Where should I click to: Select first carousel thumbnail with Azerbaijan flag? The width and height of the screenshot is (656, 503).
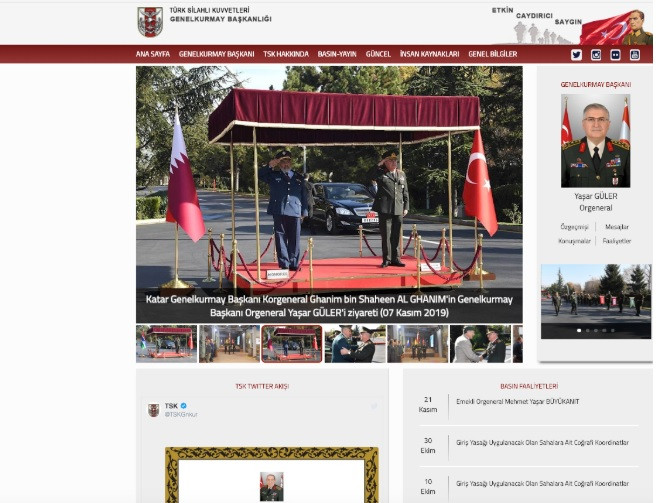point(167,344)
